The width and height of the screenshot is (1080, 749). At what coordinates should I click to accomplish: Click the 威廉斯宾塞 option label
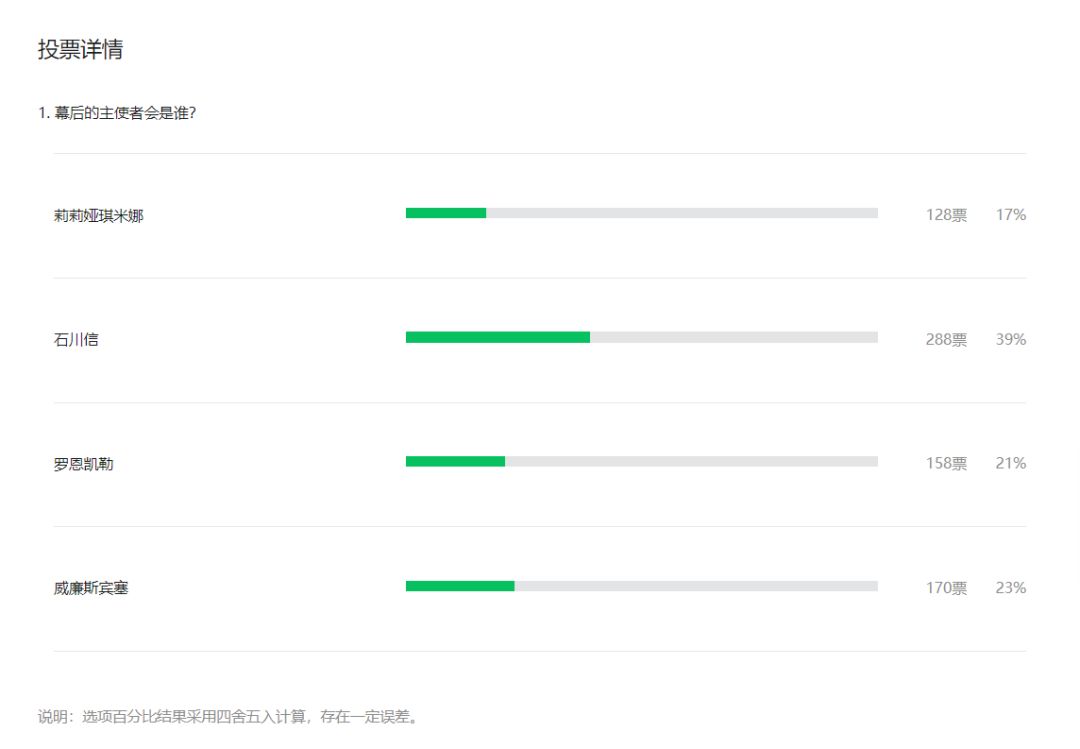point(91,588)
